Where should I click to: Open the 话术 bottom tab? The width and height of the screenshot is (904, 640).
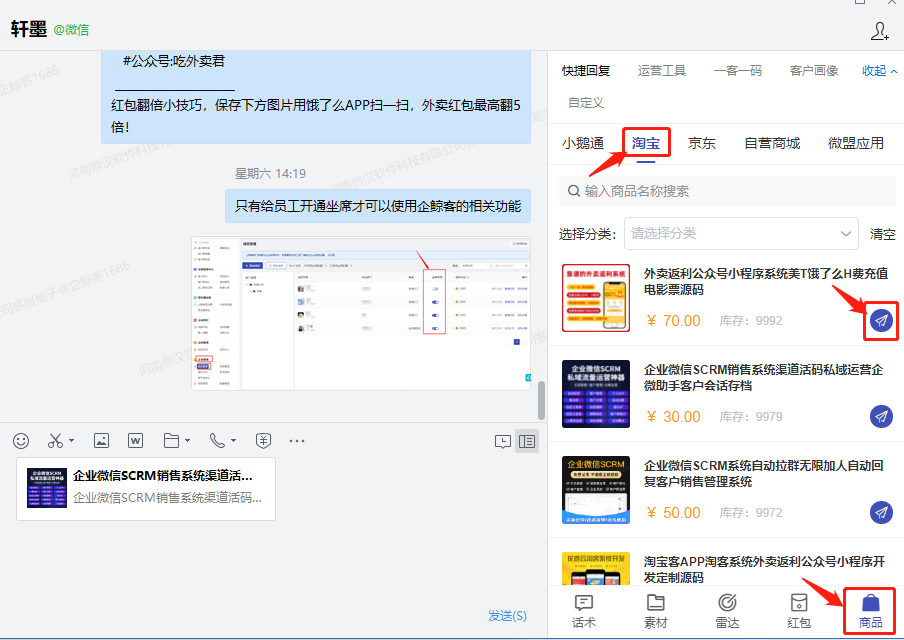pos(583,612)
